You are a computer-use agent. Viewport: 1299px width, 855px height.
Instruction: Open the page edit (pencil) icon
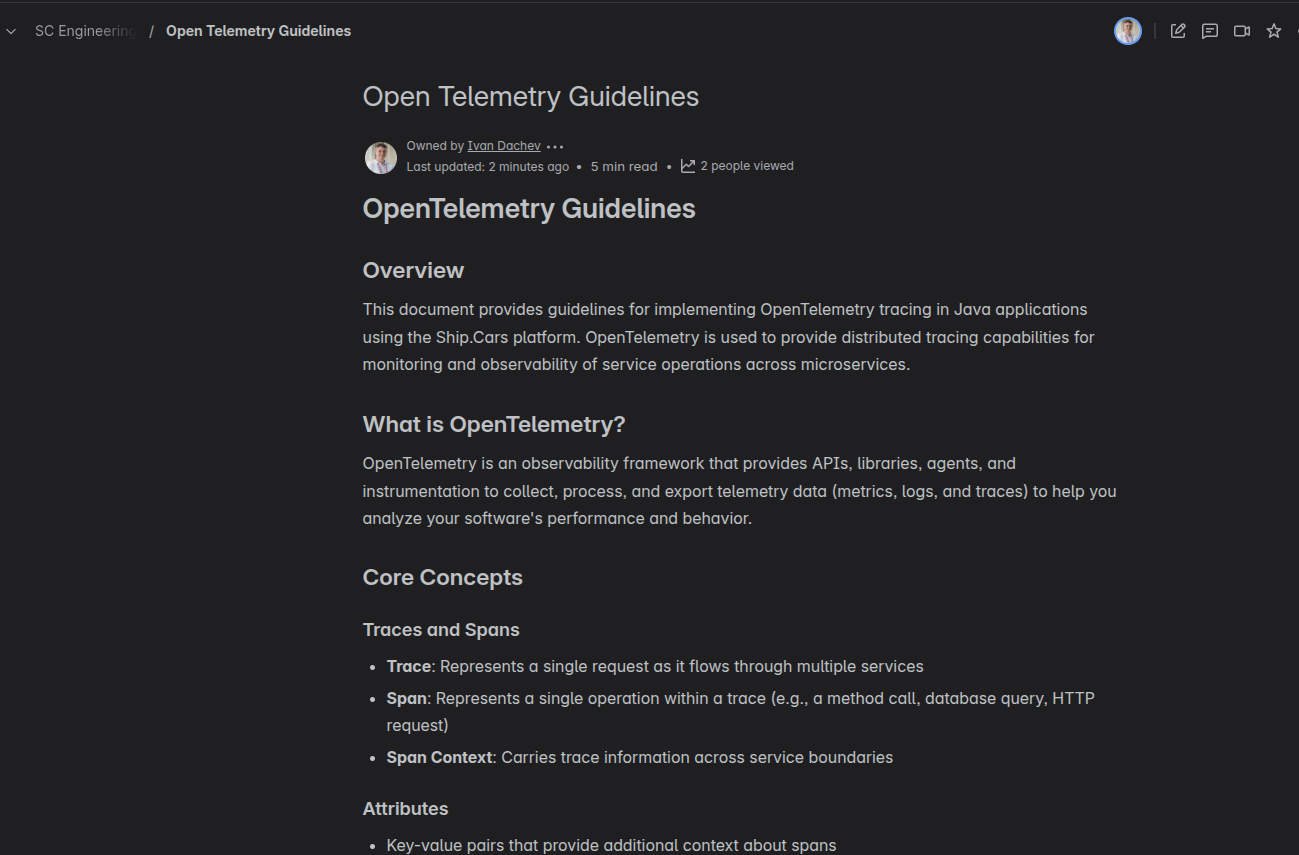click(1178, 31)
